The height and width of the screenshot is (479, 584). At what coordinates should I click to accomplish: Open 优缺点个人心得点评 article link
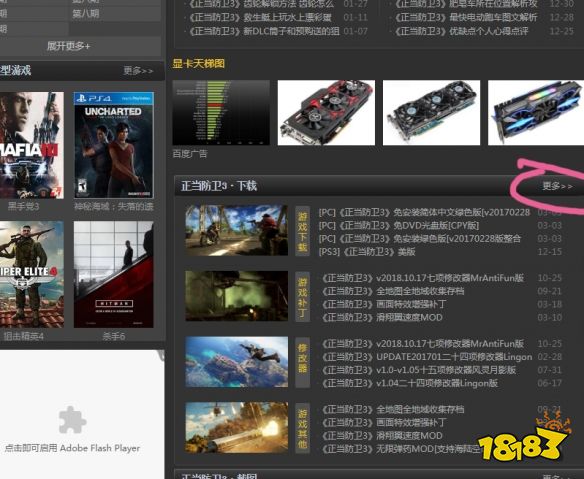(461, 31)
